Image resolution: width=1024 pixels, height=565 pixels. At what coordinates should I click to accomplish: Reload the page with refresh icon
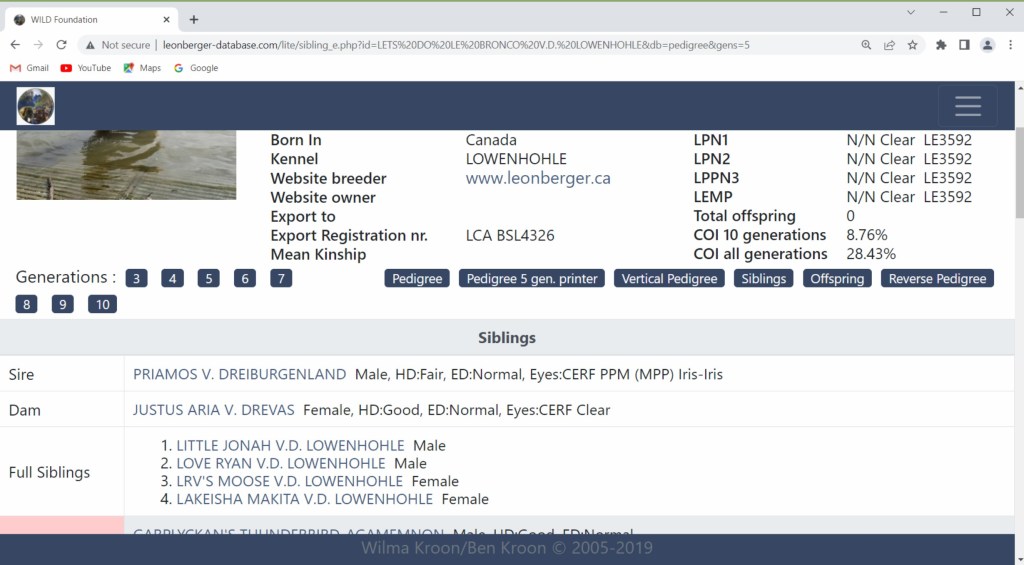[x=61, y=44]
